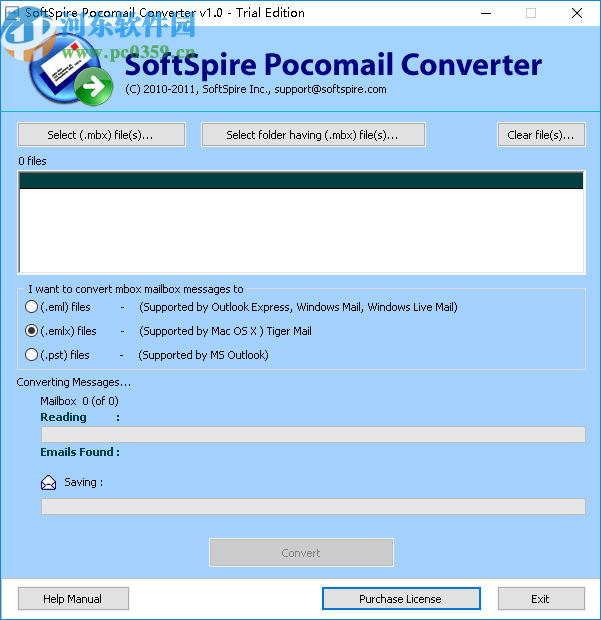Click the '0 files' count label

(32, 161)
